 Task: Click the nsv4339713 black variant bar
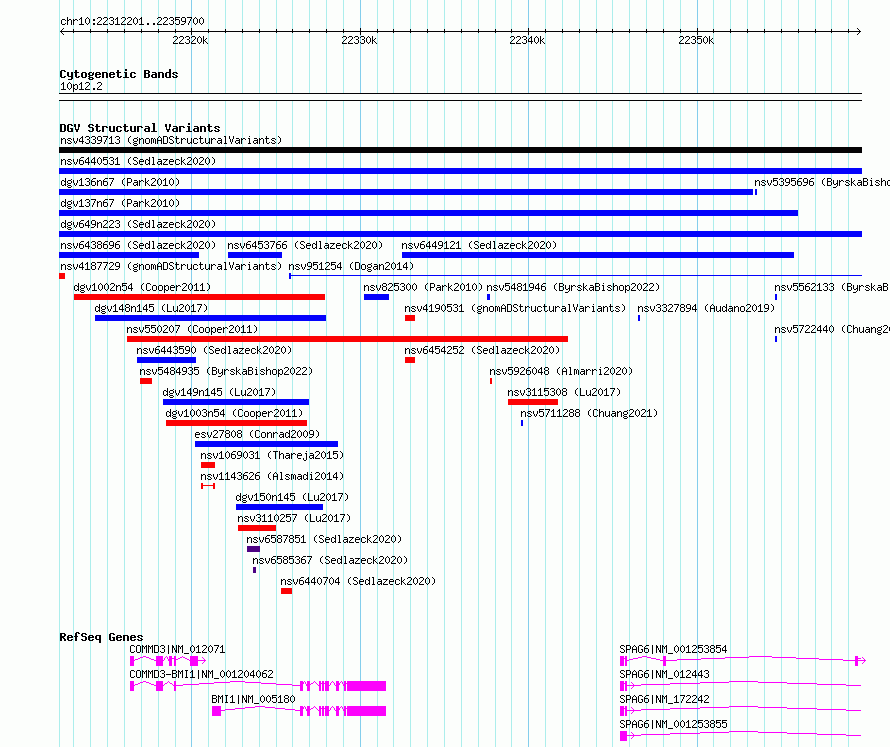(460, 150)
